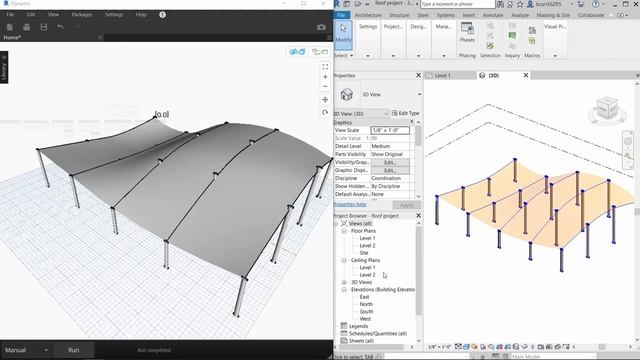The height and width of the screenshot is (360, 640).
Task: Export the Dynamo view with the camera icon
Action: coord(321,27)
